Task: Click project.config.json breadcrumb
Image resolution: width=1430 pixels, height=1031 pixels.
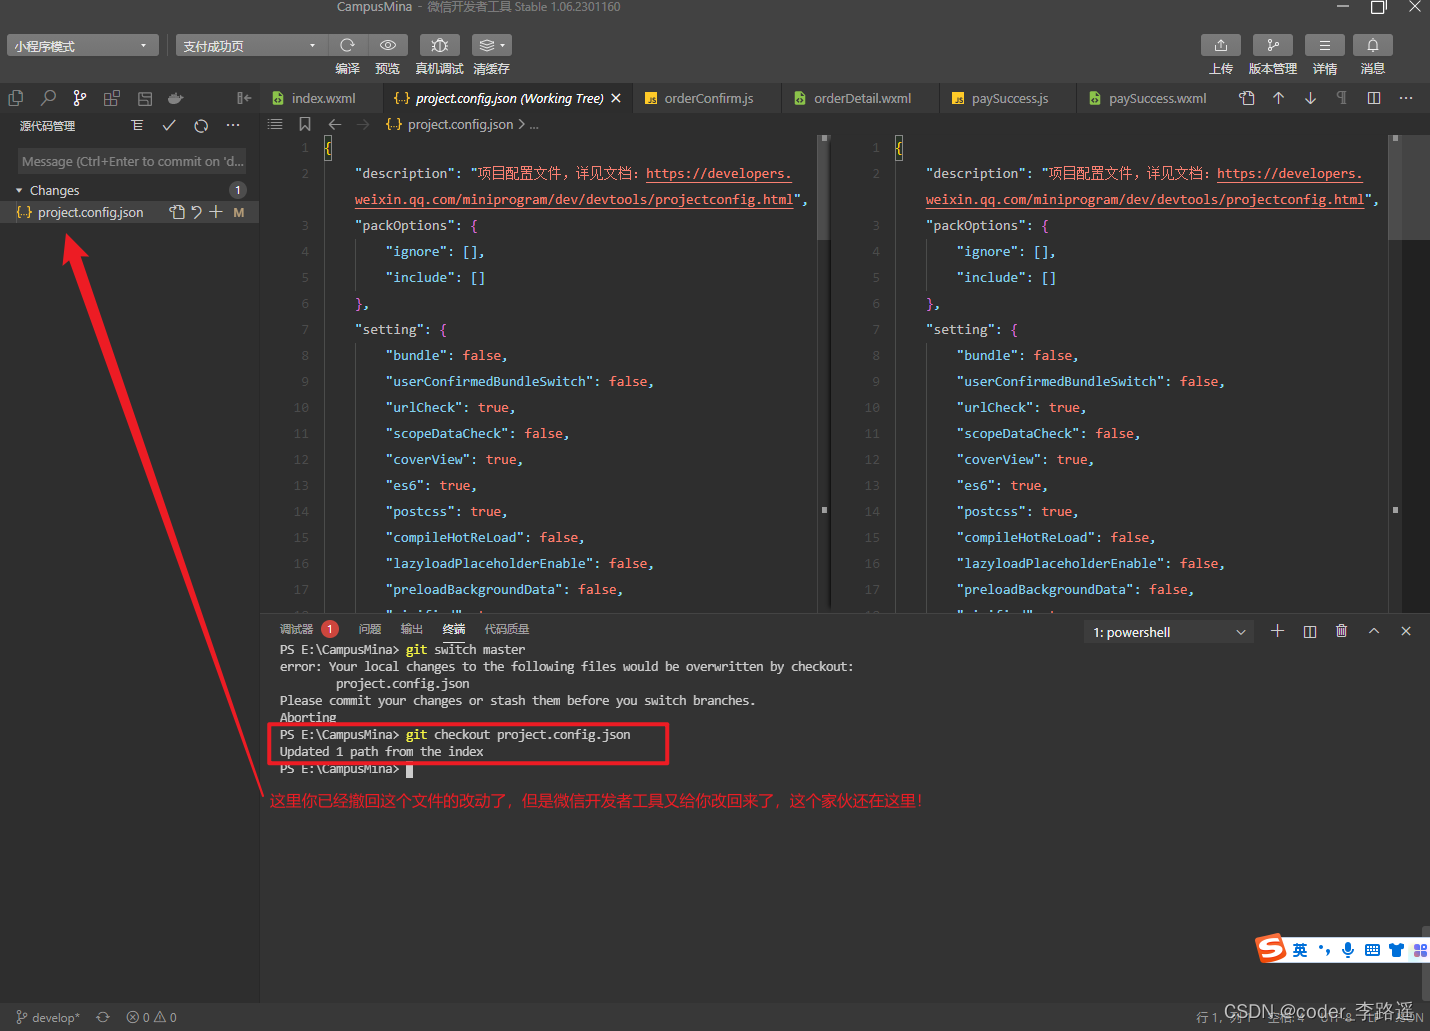Action: (x=460, y=124)
